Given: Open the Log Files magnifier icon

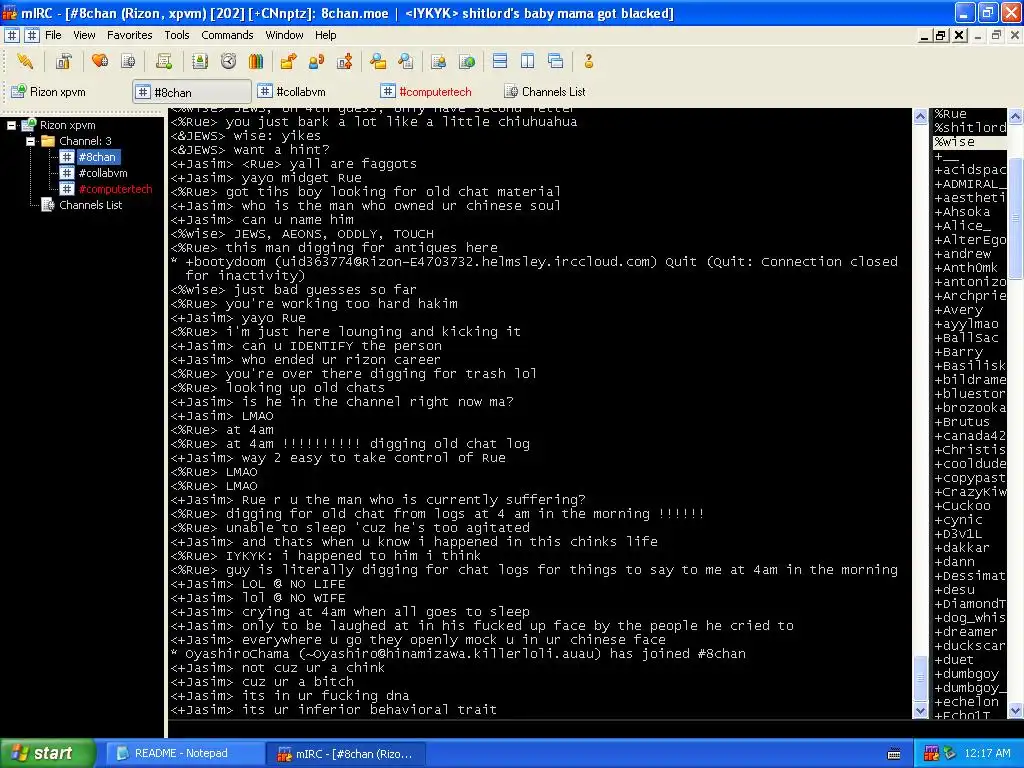Looking at the screenshot, I should pyautogui.click(x=406, y=61).
